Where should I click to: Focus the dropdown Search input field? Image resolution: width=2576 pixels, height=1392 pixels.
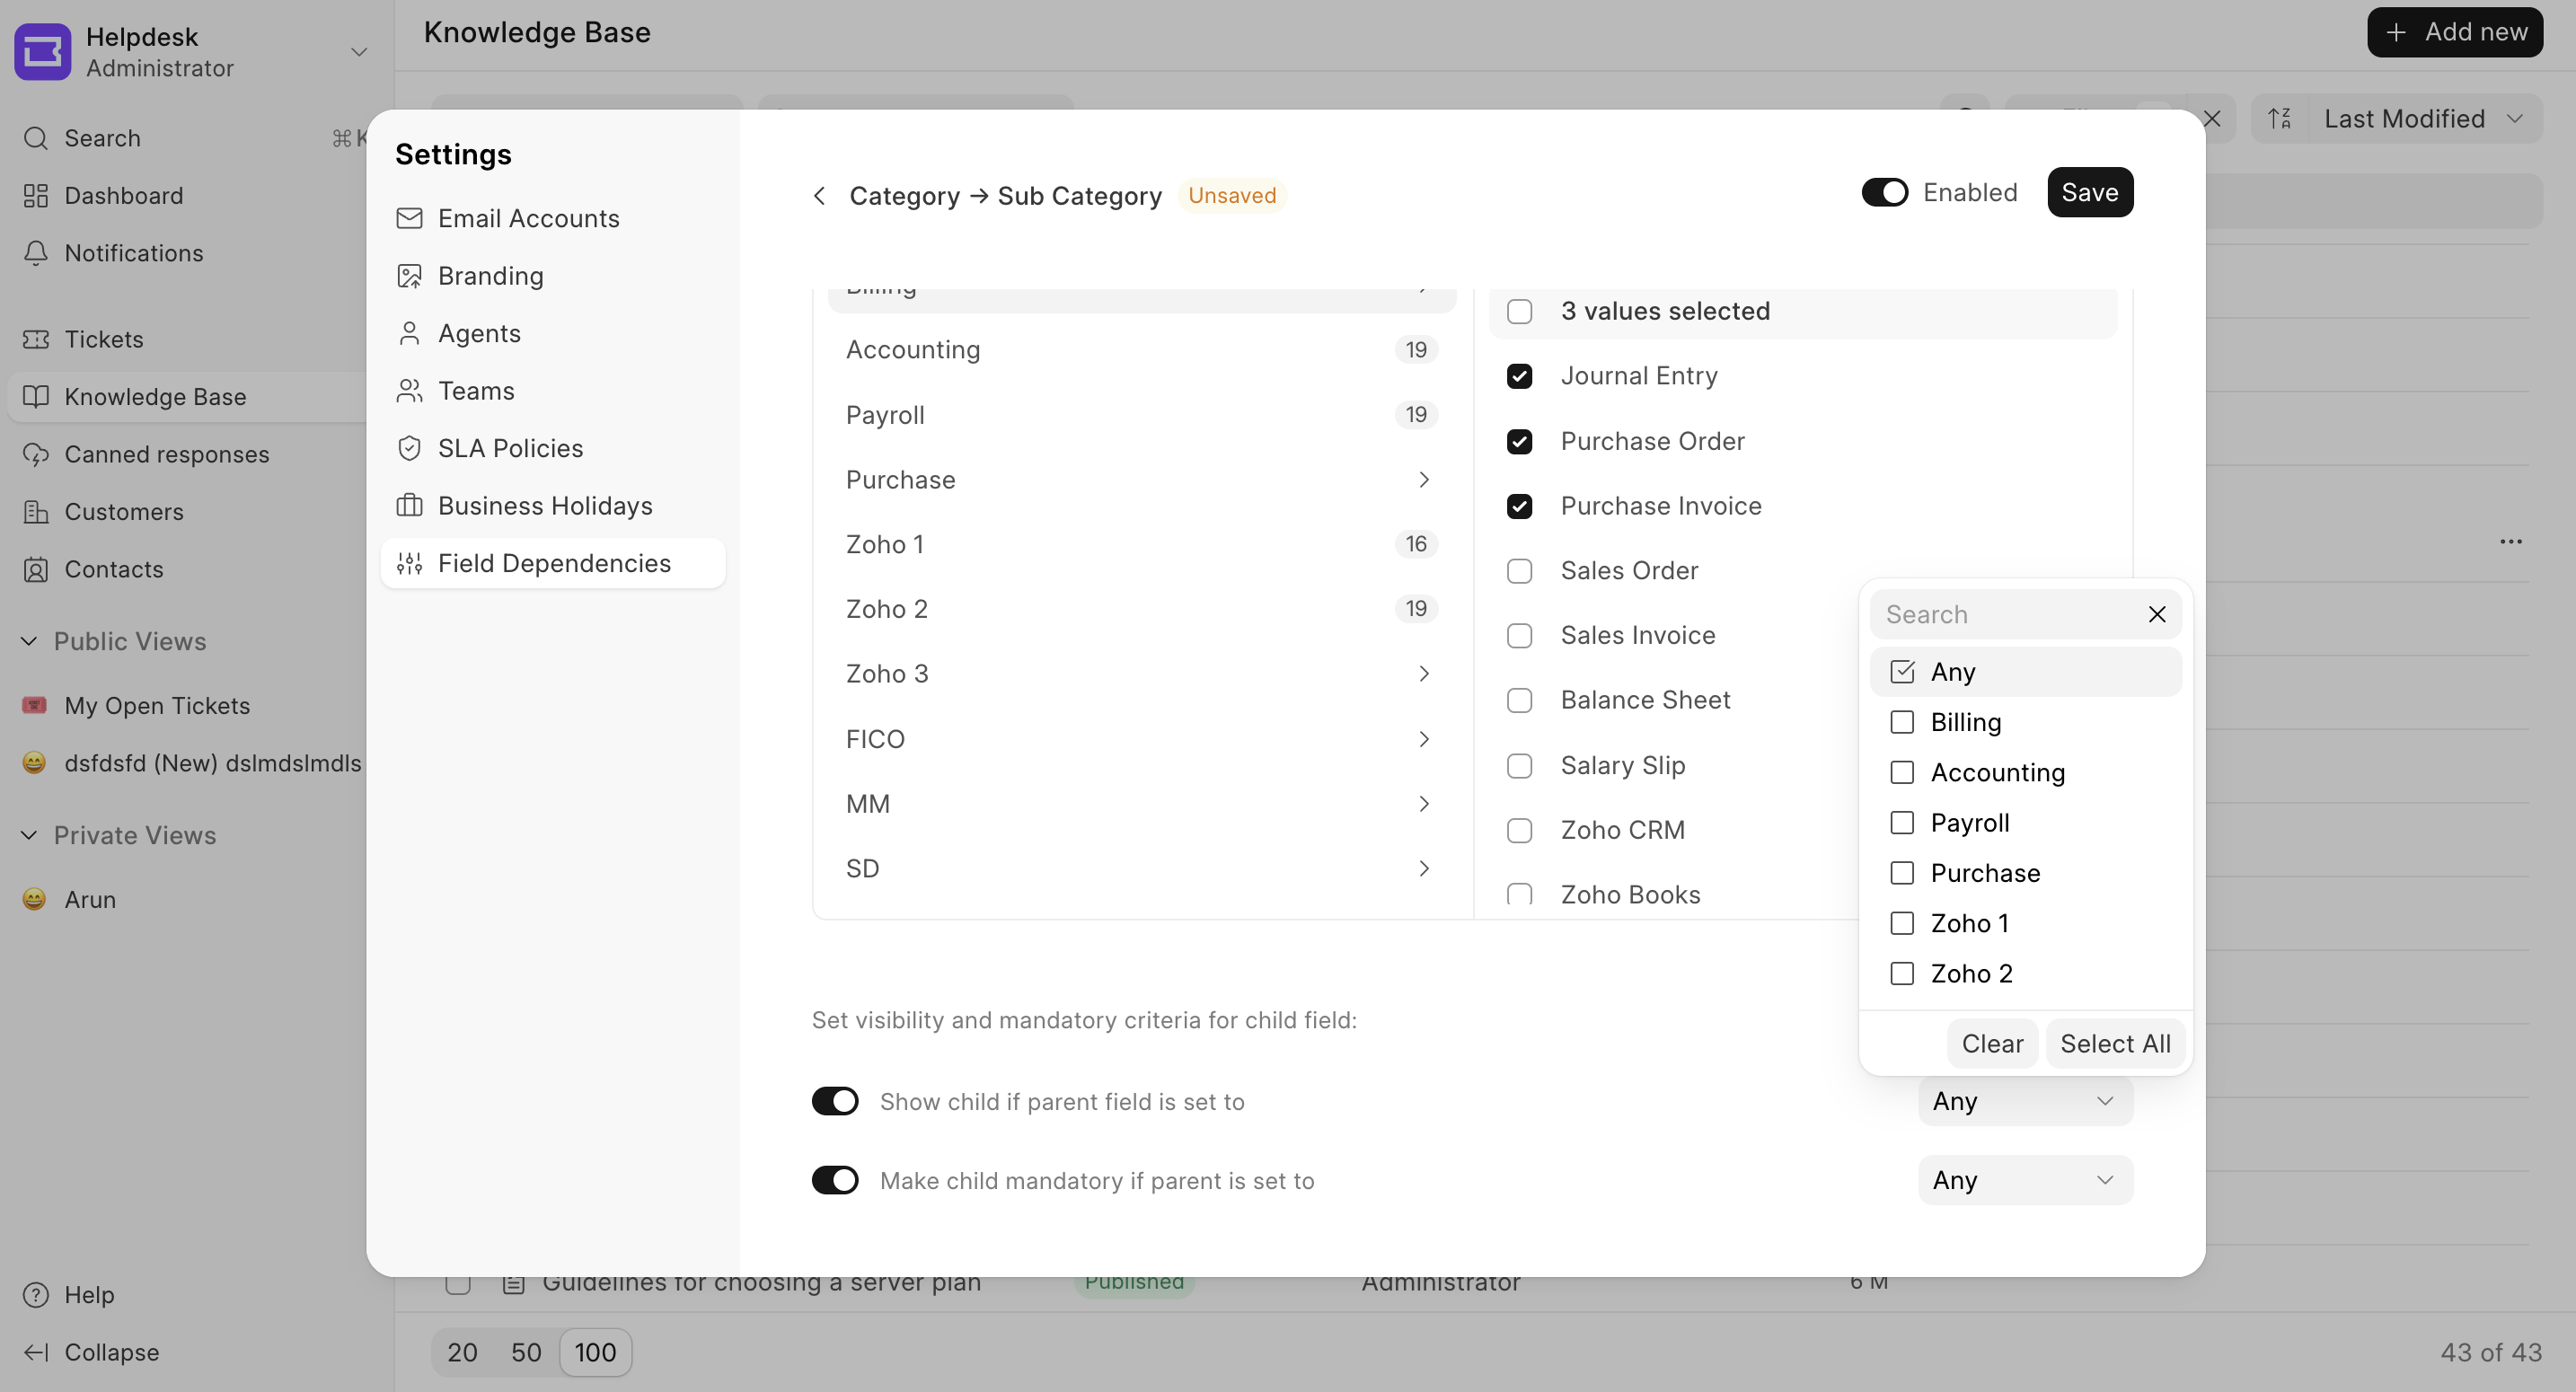(2006, 614)
